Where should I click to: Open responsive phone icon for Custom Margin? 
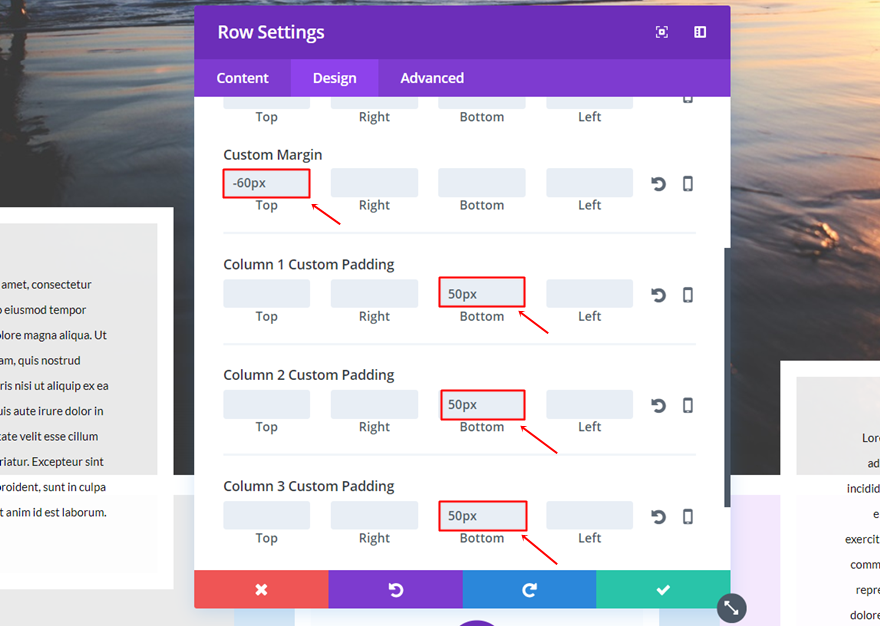tap(688, 184)
